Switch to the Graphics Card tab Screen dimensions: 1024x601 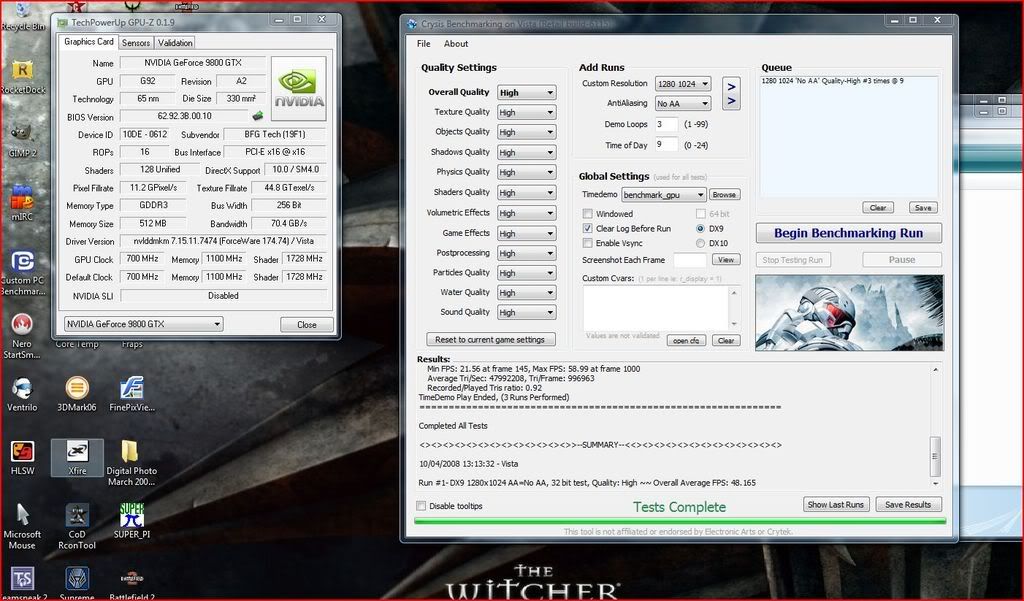(89, 42)
